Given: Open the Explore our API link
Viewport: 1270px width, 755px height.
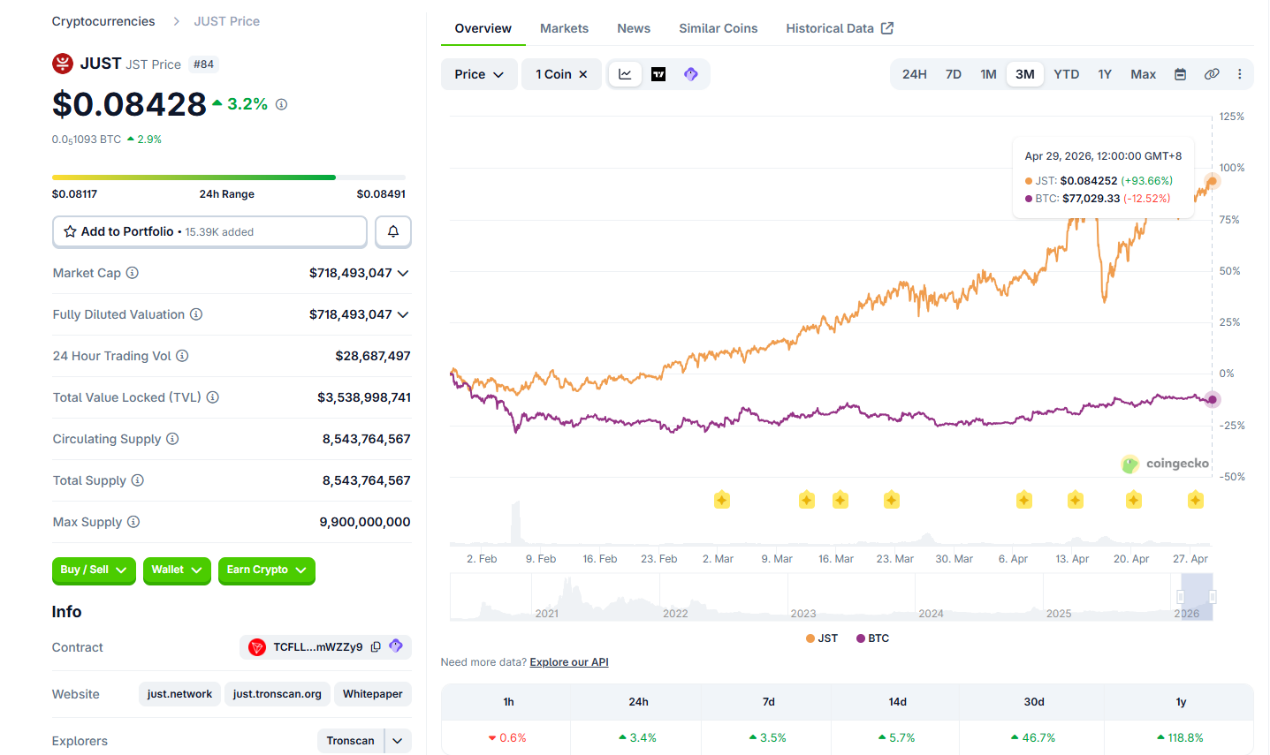Looking at the screenshot, I should (568, 662).
